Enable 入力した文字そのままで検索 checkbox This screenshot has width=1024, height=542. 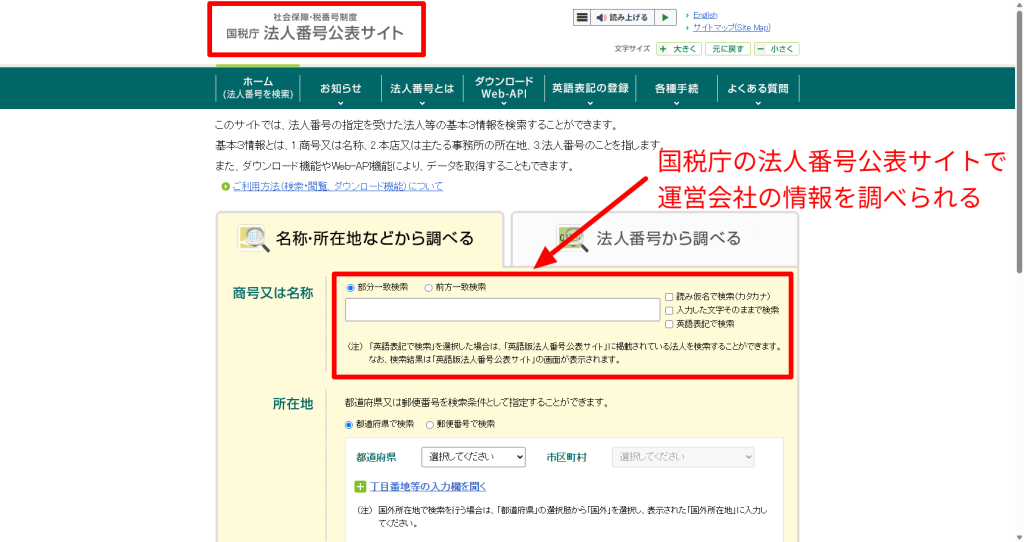click(x=669, y=311)
